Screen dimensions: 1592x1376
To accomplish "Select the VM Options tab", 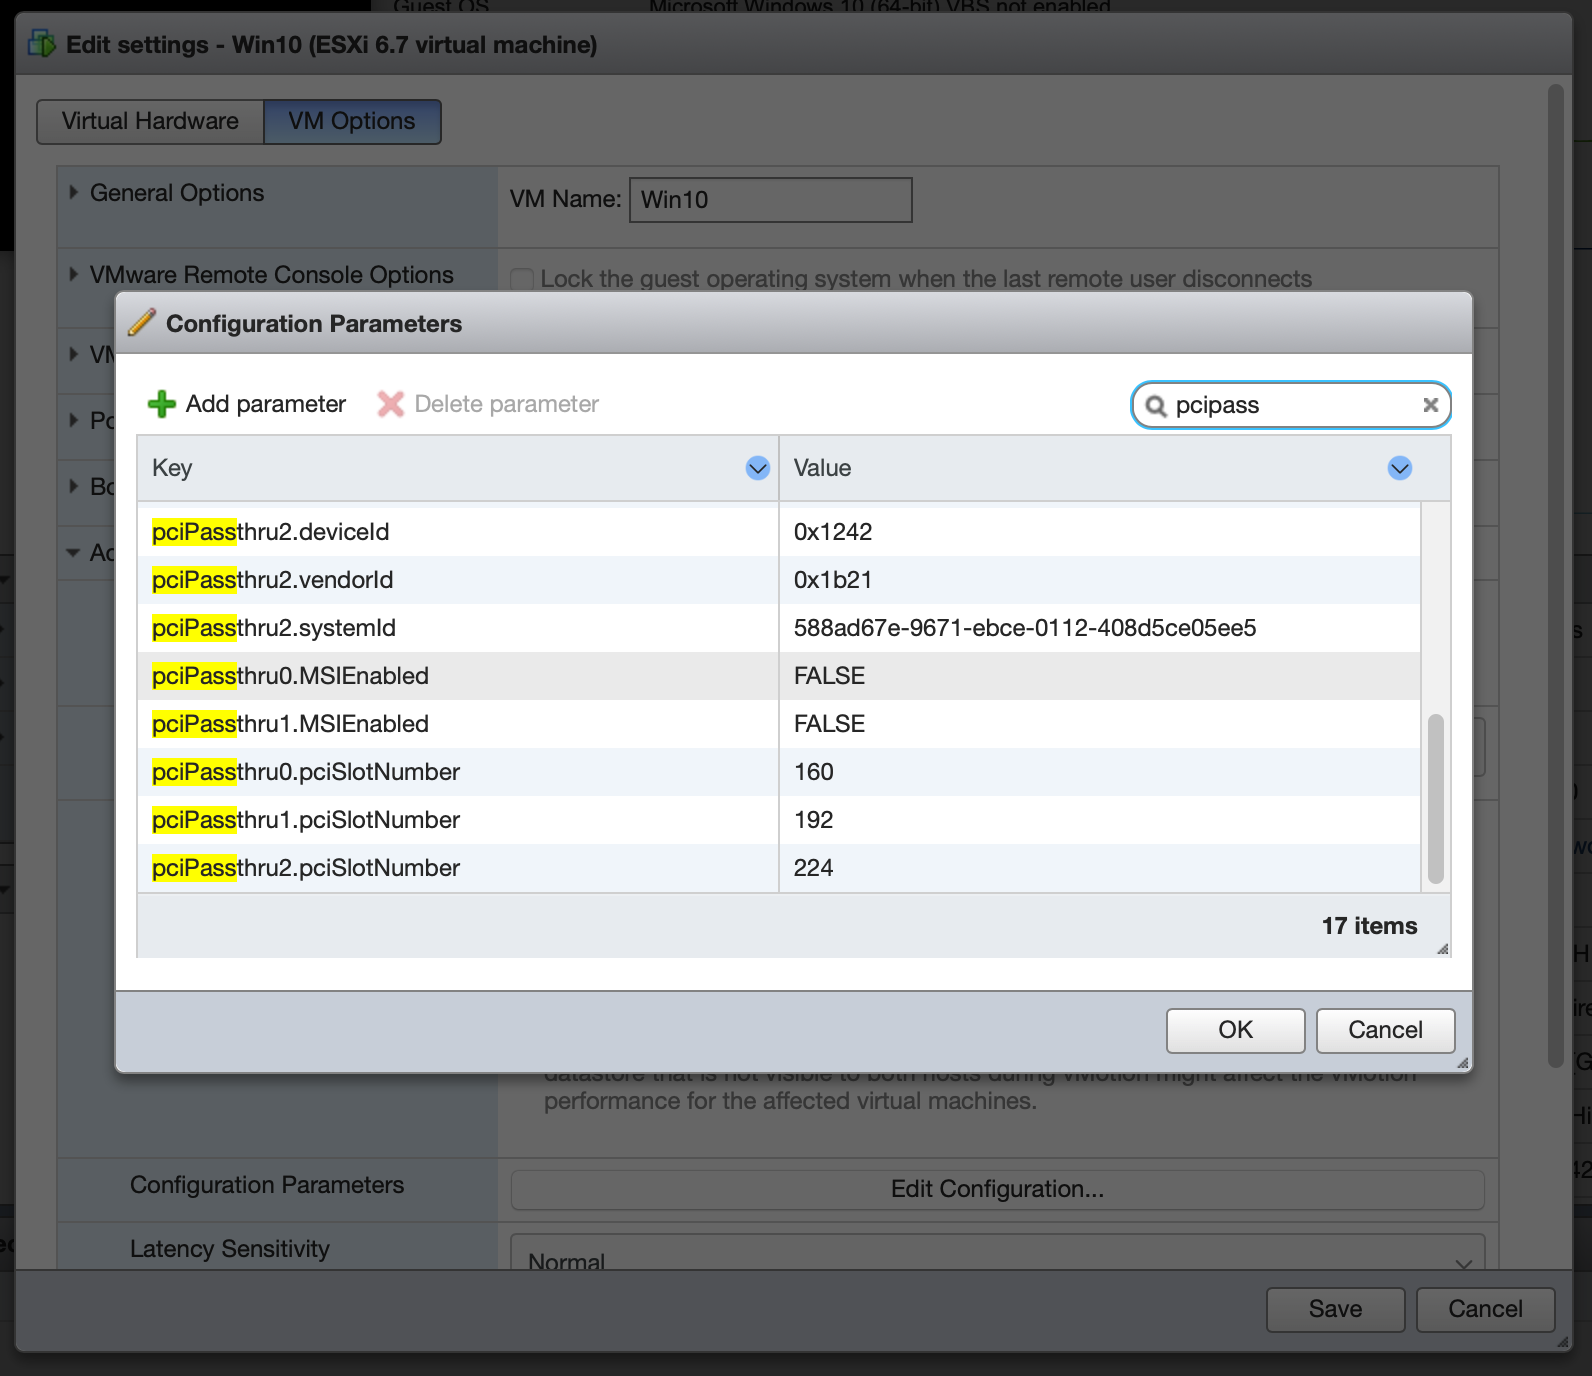I will 352,121.
